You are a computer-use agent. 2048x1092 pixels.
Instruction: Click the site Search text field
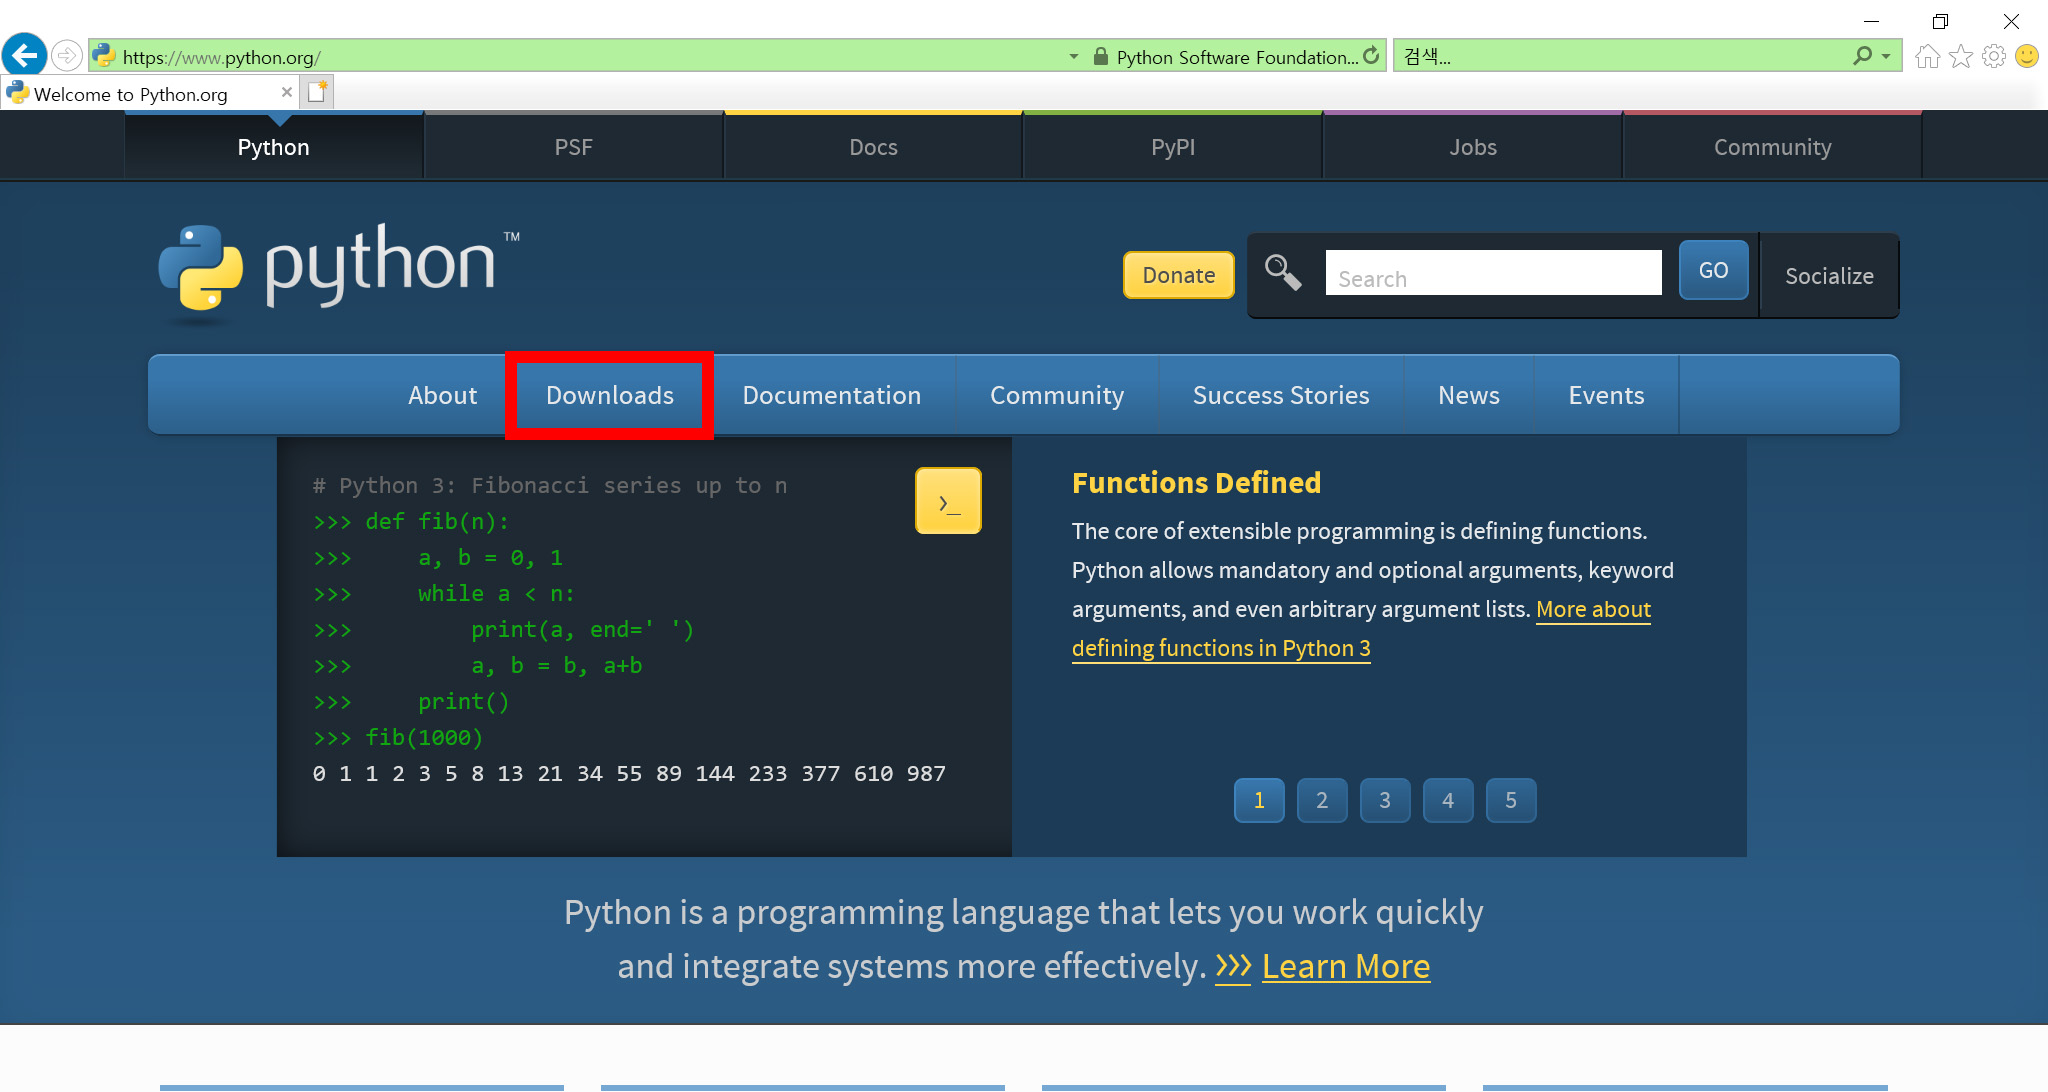[x=1494, y=273]
